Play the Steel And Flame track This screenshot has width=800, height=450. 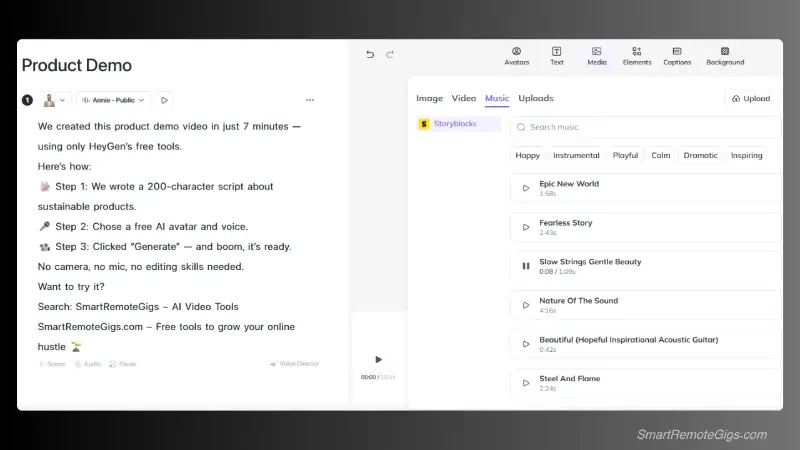pyautogui.click(x=526, y=383)
